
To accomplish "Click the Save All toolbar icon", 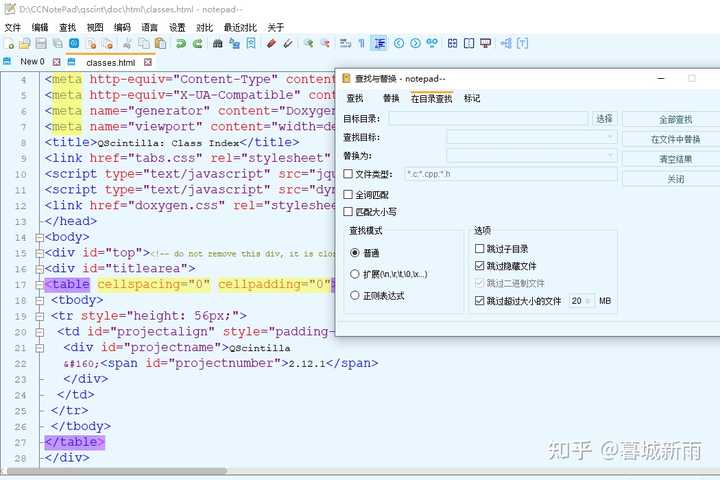I will pyautogui.click(x=57, y=44).
